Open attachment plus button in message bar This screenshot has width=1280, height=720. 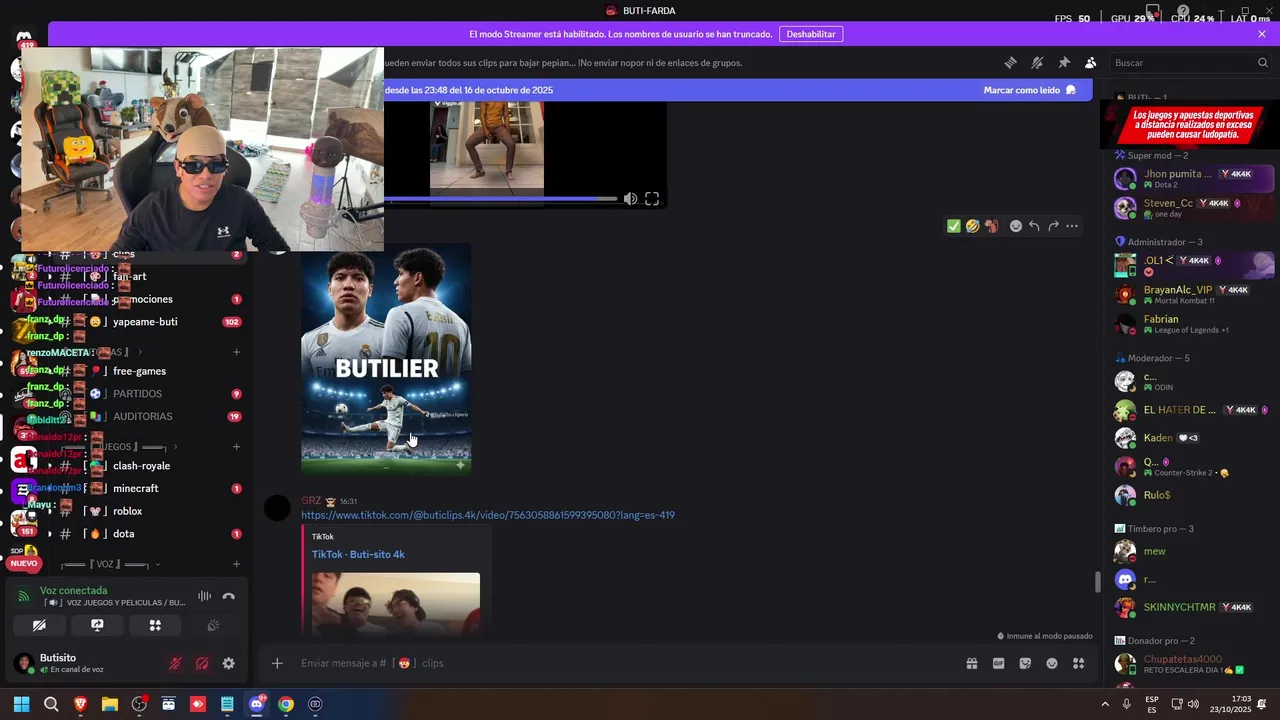[277, 663]
